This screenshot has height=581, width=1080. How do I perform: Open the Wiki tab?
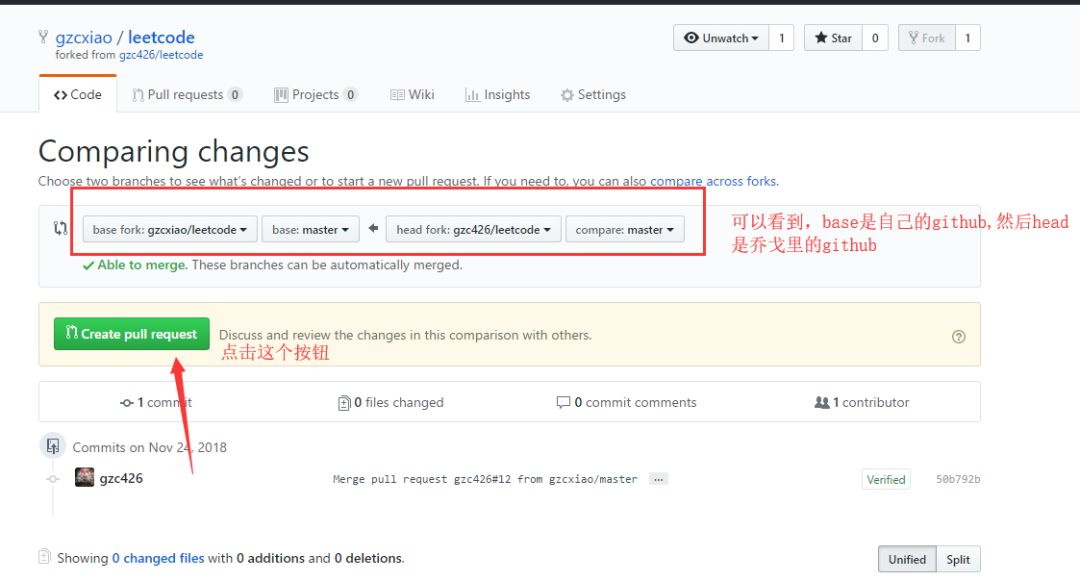412,94
